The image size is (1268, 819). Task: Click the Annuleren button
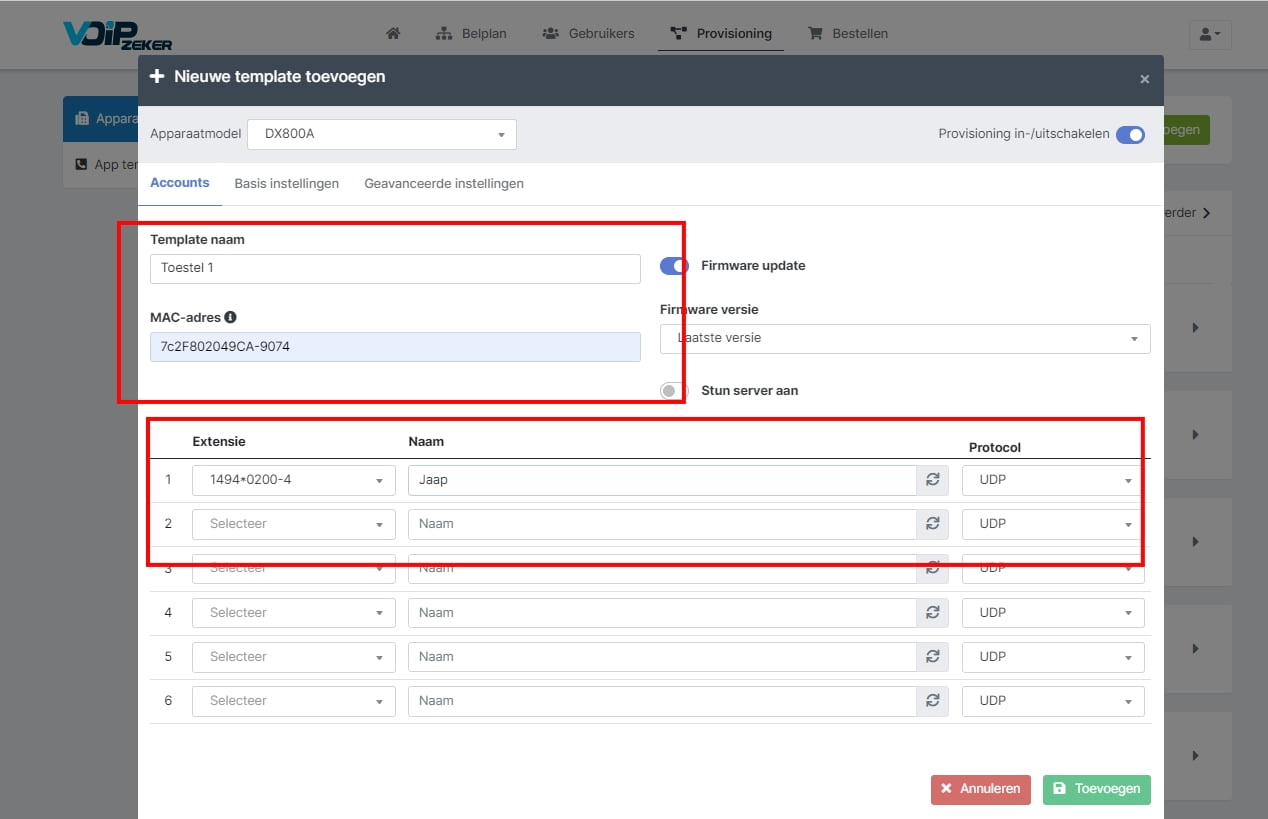(x=980, y=789)
